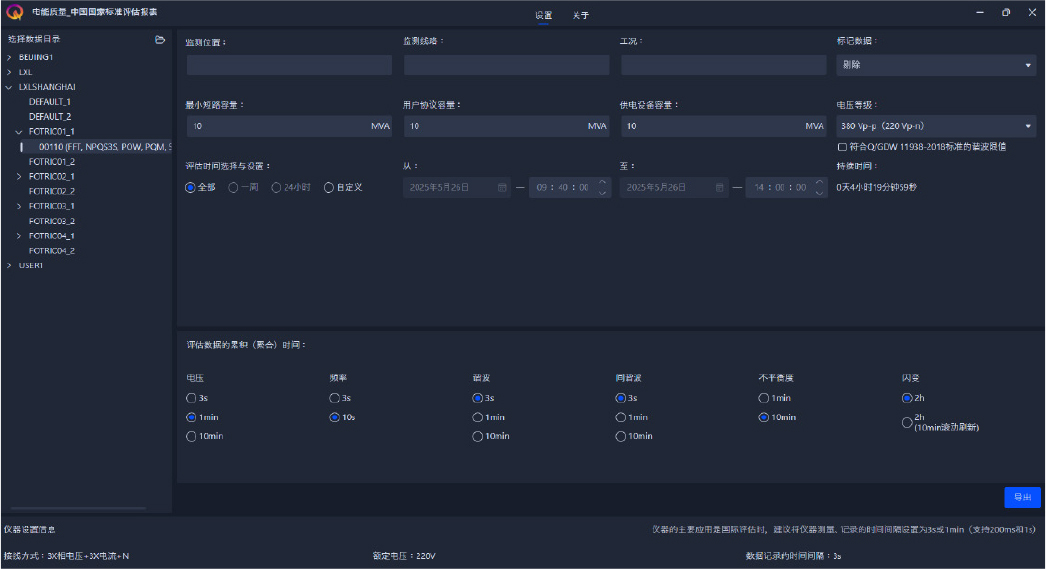Click the restore window icon in title bar
1046x569 pixels.
point(1005,13)
